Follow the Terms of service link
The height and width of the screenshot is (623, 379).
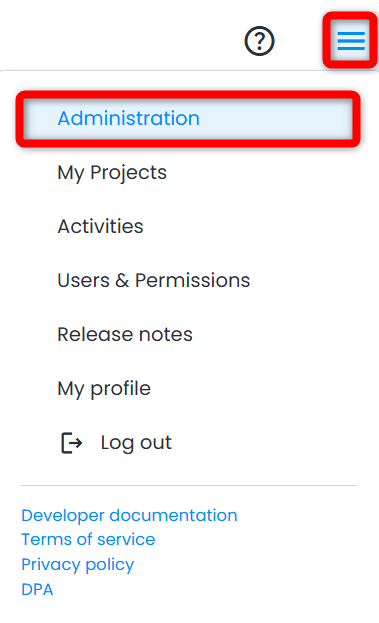(88, 540)
